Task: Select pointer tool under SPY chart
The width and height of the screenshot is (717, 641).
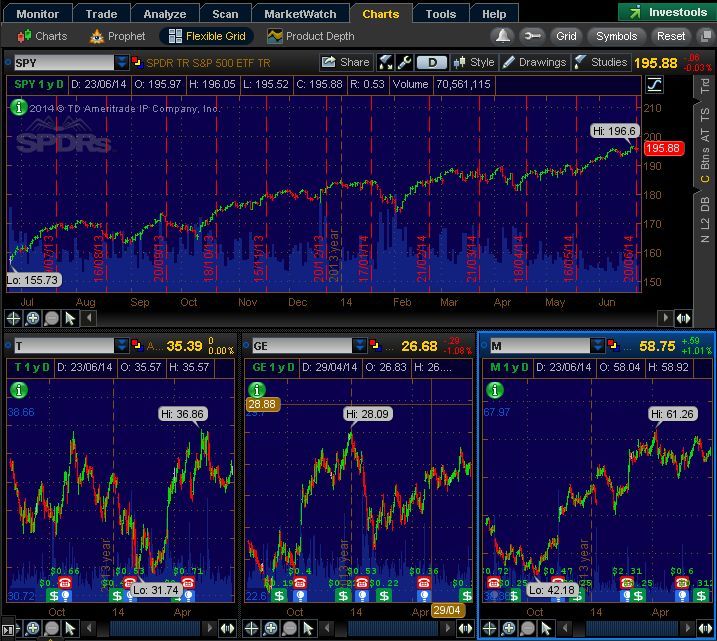Action: click(70, 318)
